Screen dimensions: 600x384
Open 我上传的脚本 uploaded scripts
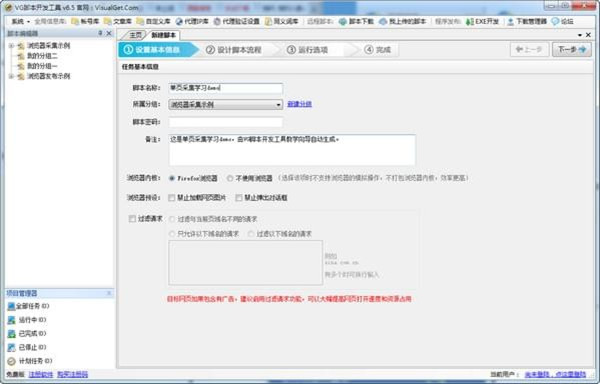pos(403,21)
